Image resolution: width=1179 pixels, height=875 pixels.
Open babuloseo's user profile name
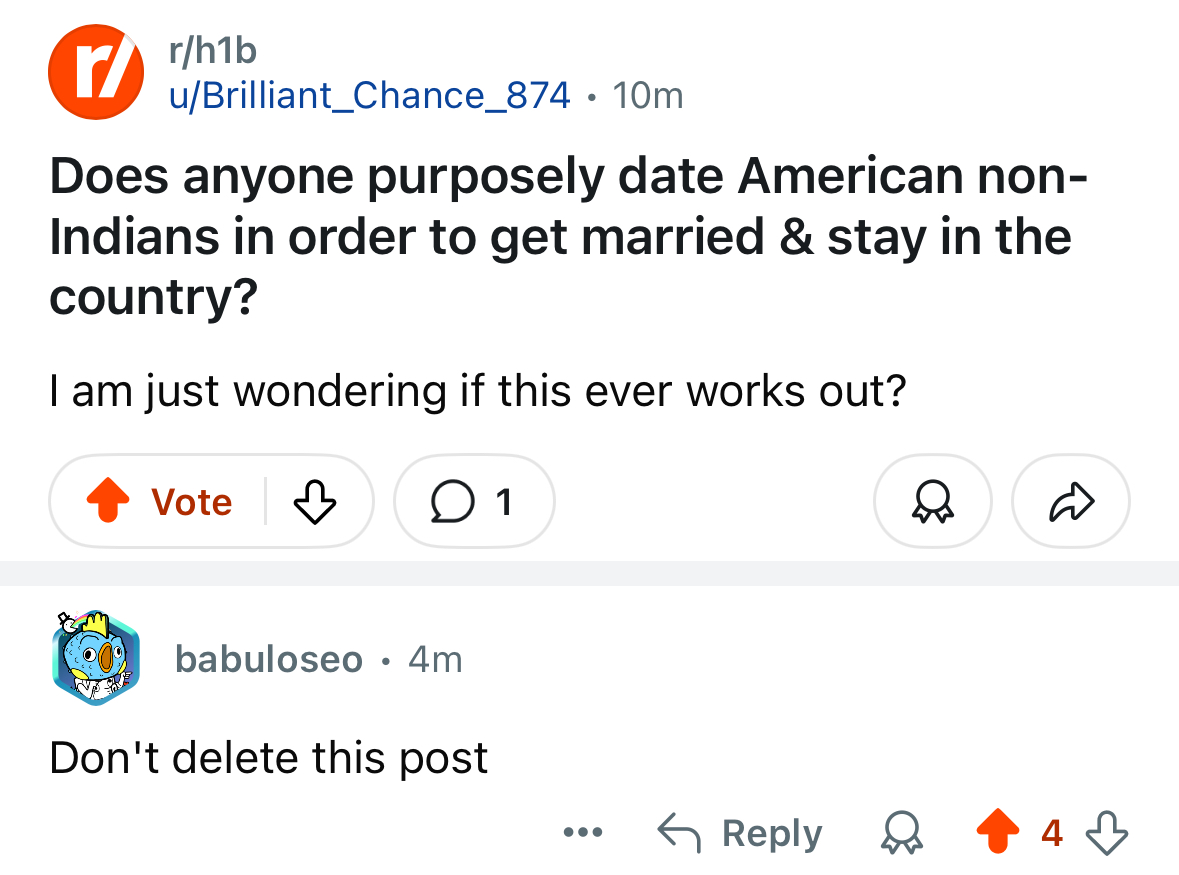(x=268, y=659)
